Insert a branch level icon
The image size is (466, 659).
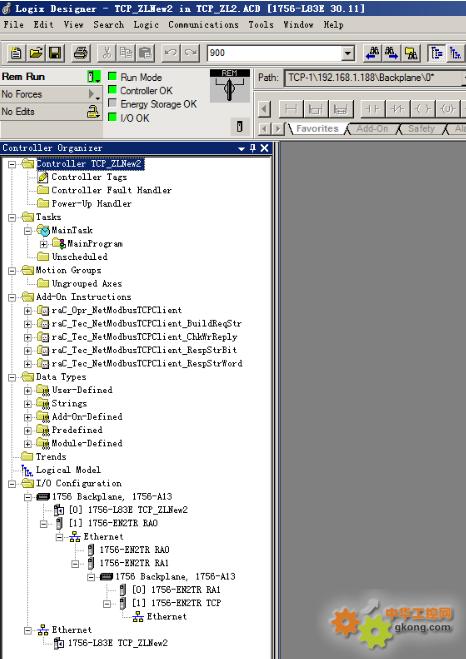(340, 109)
